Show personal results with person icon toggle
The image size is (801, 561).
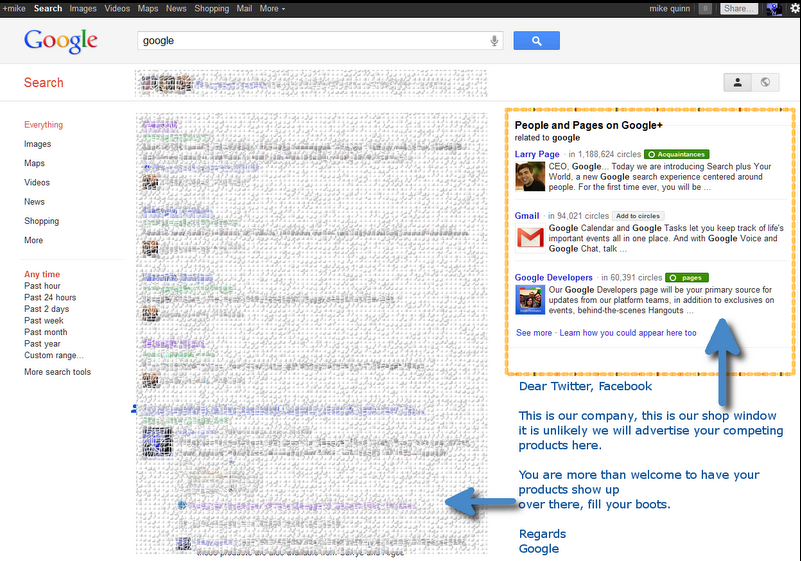tap(738, 82)
